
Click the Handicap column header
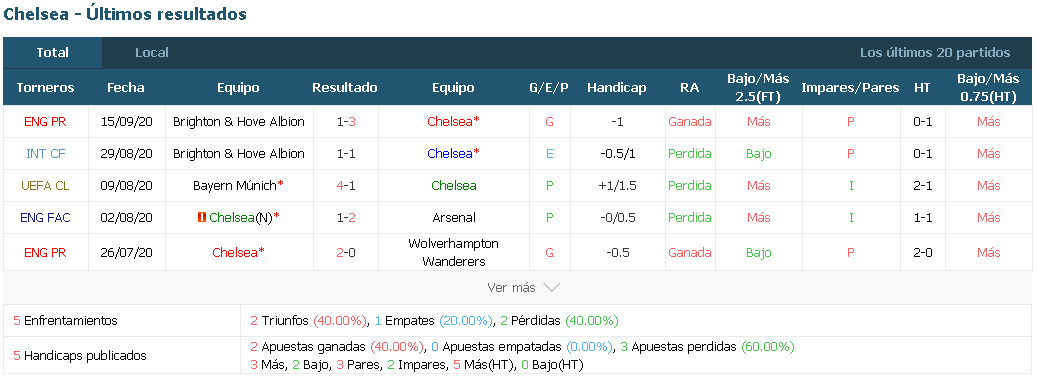click(616, 87)
